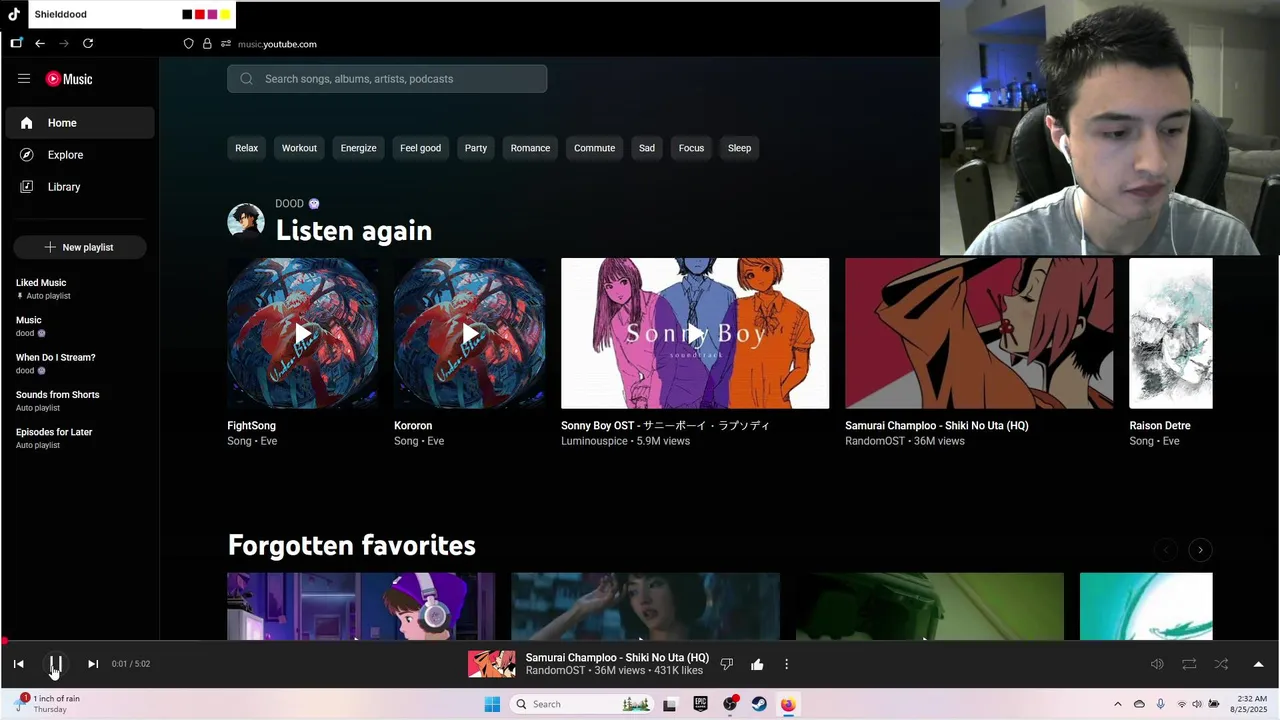1280x720 pixels.
Task: Open the Home section in sidebar
Action: coord(80,123)
